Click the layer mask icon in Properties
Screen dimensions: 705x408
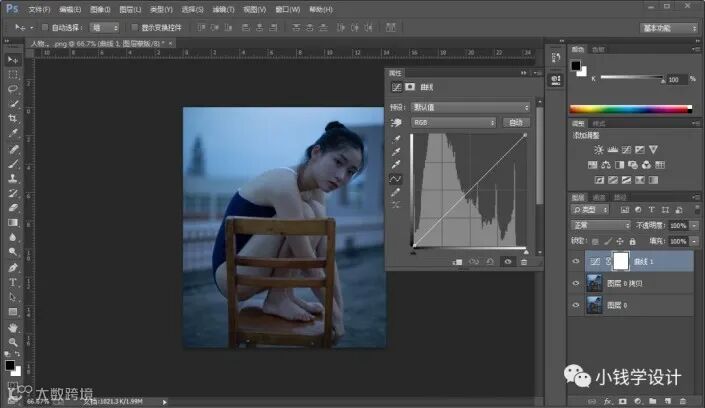[x=410, y=87]
